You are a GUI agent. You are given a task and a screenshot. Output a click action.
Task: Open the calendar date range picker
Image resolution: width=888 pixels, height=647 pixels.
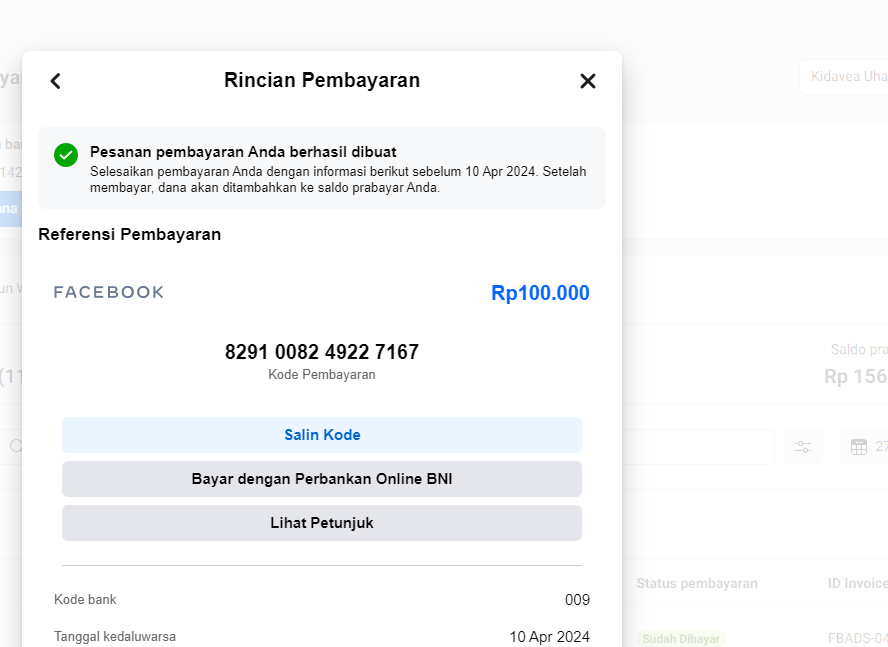[863, 447]
